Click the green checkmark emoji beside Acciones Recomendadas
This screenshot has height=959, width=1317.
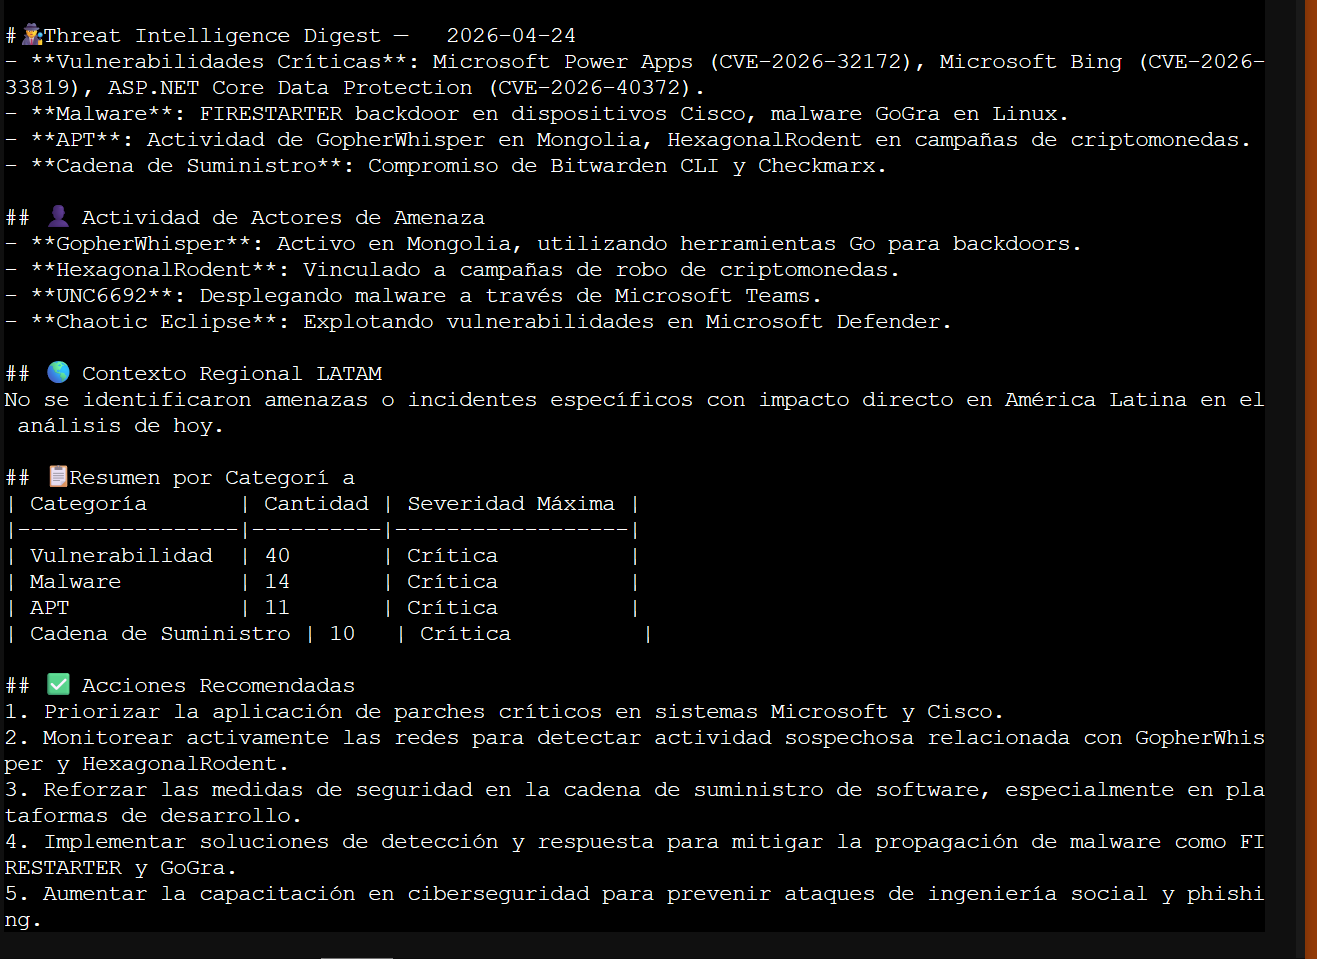(59, 684)
